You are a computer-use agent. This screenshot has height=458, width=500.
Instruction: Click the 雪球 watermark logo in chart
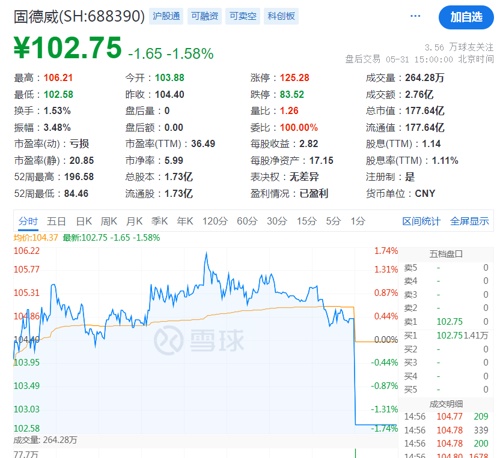(199, 340)
